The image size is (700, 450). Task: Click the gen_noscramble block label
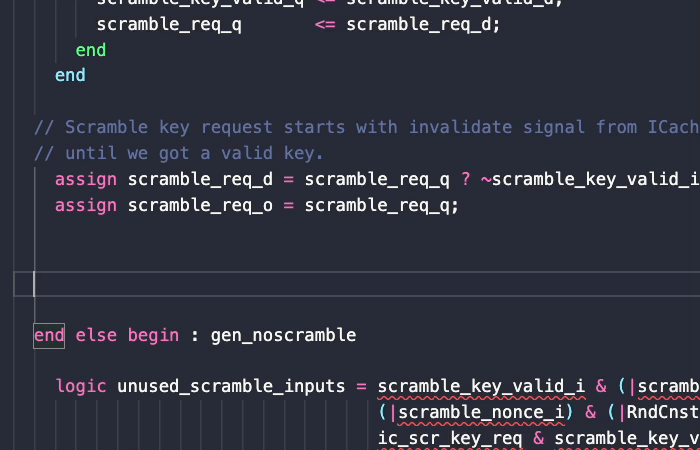click(x=283, y=335)
